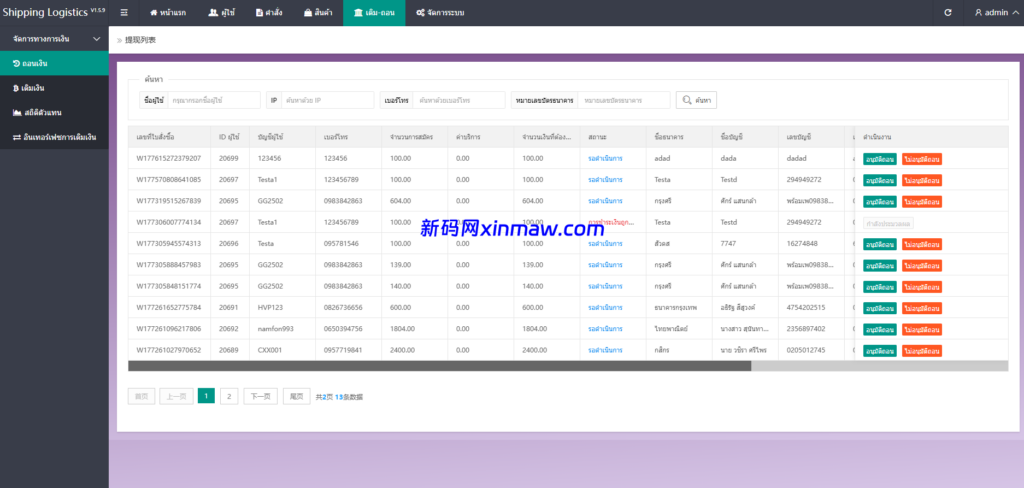
Task: Open the users tab ผู้ใช้
Action: click(221, 12)
